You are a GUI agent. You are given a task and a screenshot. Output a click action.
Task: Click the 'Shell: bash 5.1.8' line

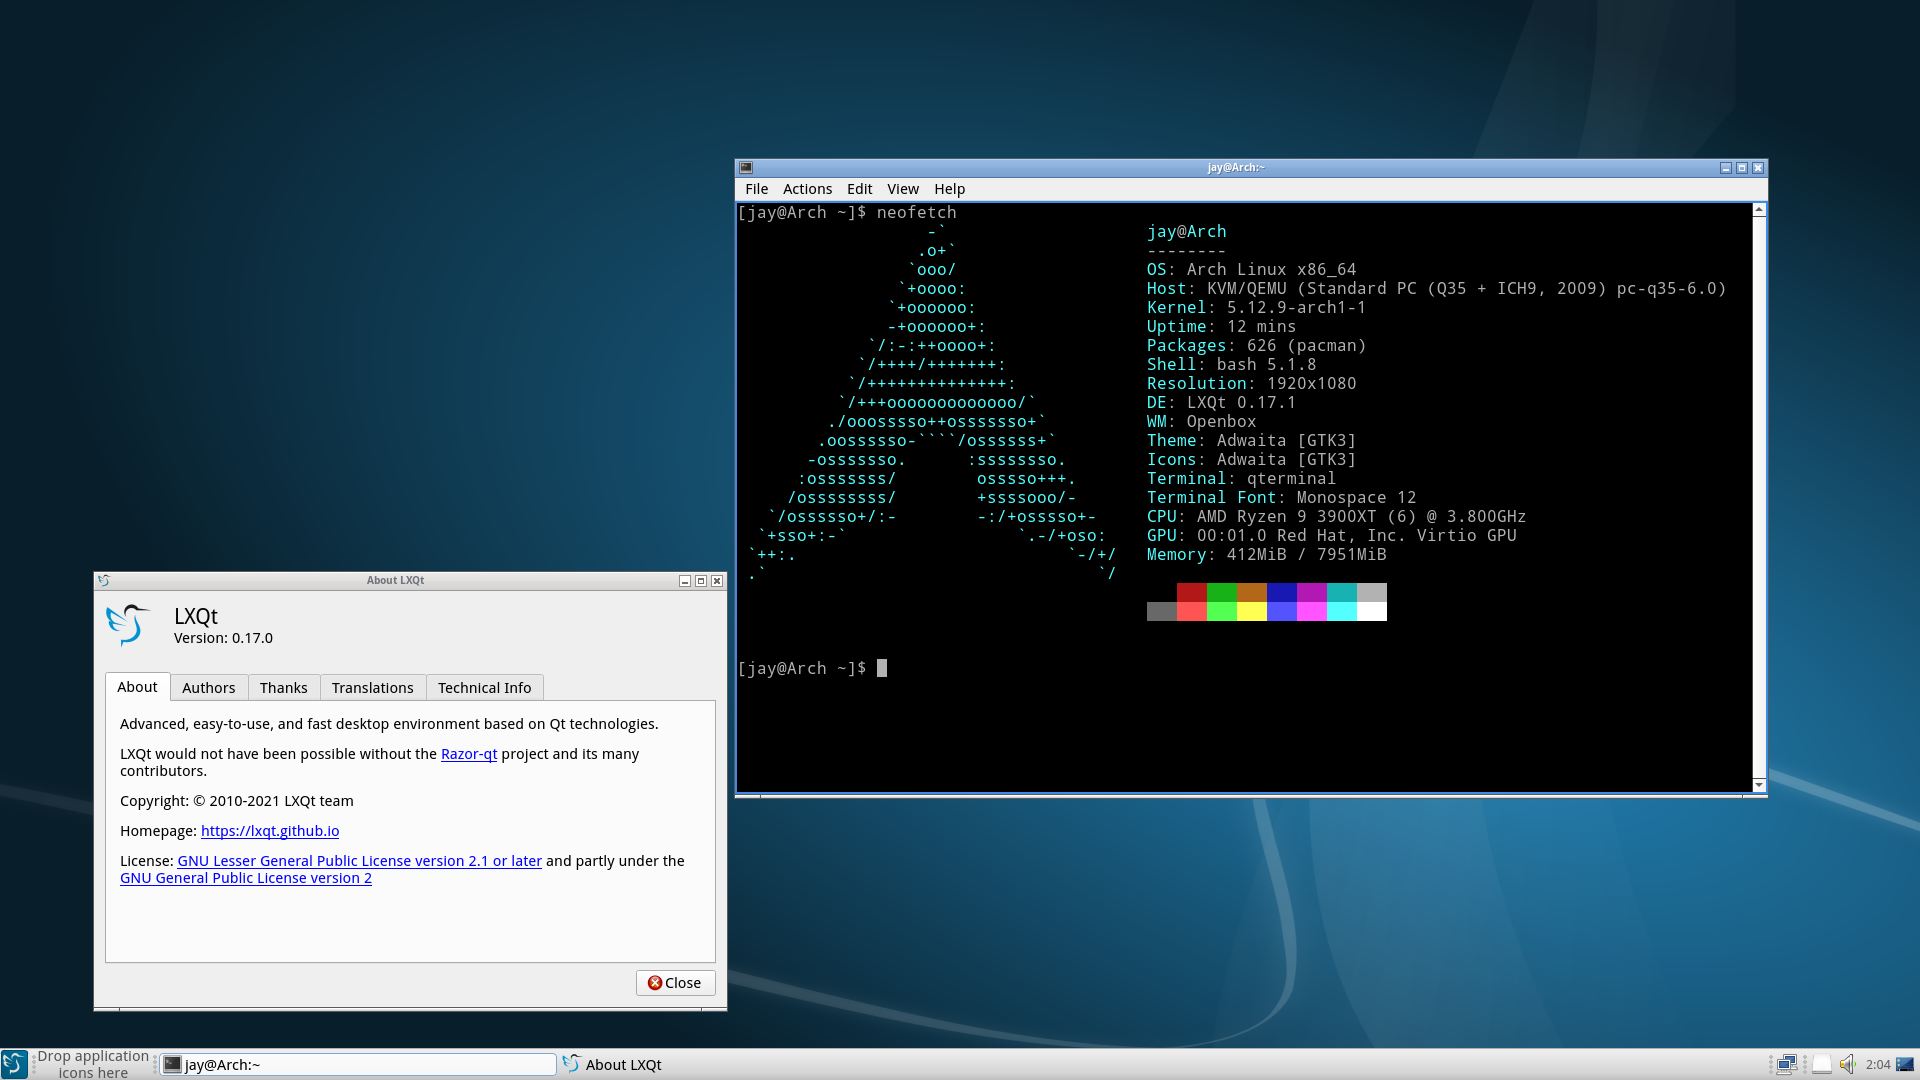click(1231, 365)
